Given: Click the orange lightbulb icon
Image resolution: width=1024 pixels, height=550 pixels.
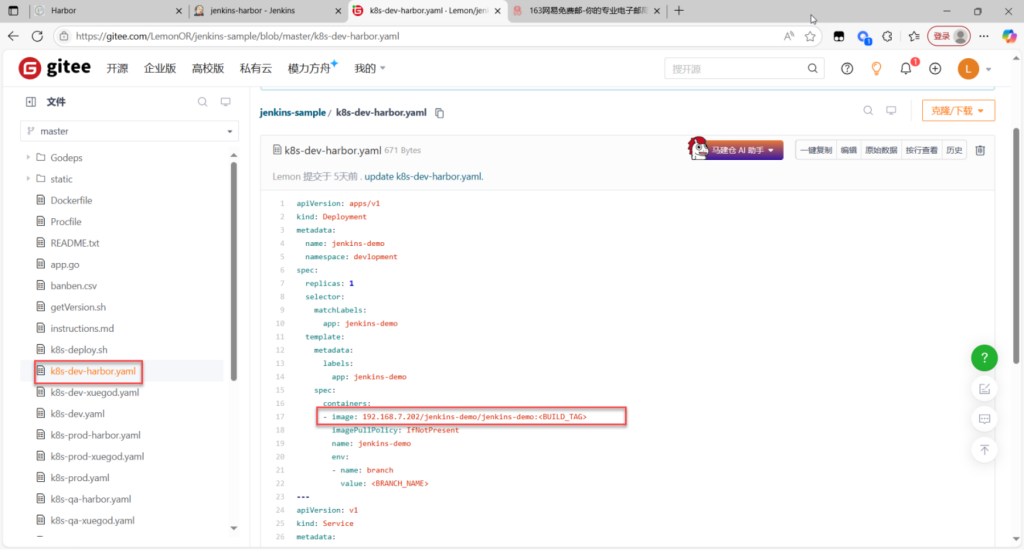Looking at the screenshot, I should click(876, 68).
